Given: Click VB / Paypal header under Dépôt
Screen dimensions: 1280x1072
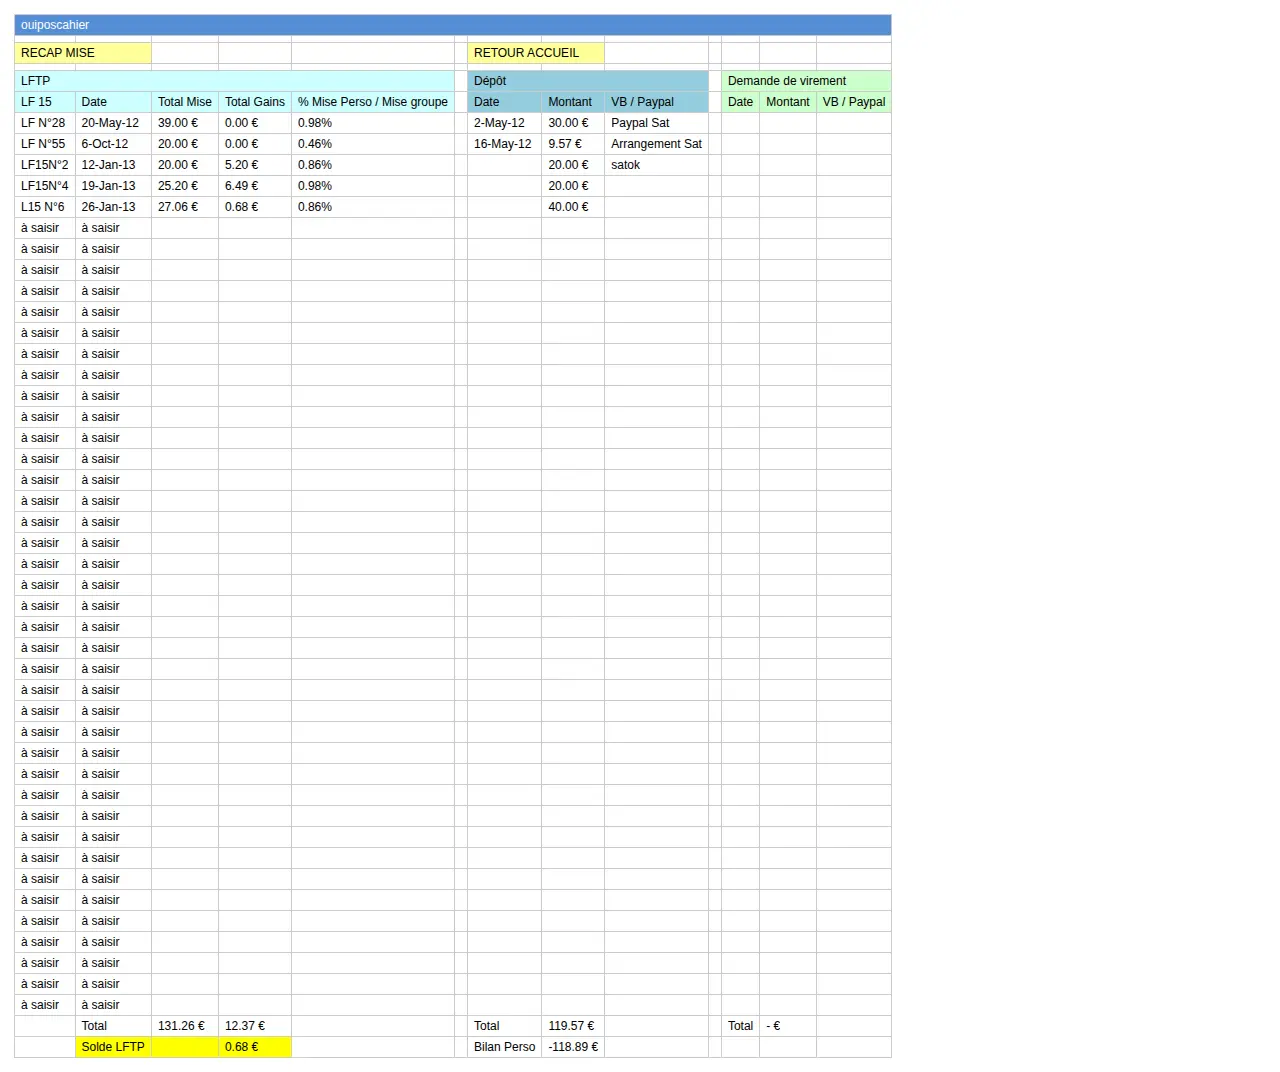Looking at the screenshot, I should point(656,102).
